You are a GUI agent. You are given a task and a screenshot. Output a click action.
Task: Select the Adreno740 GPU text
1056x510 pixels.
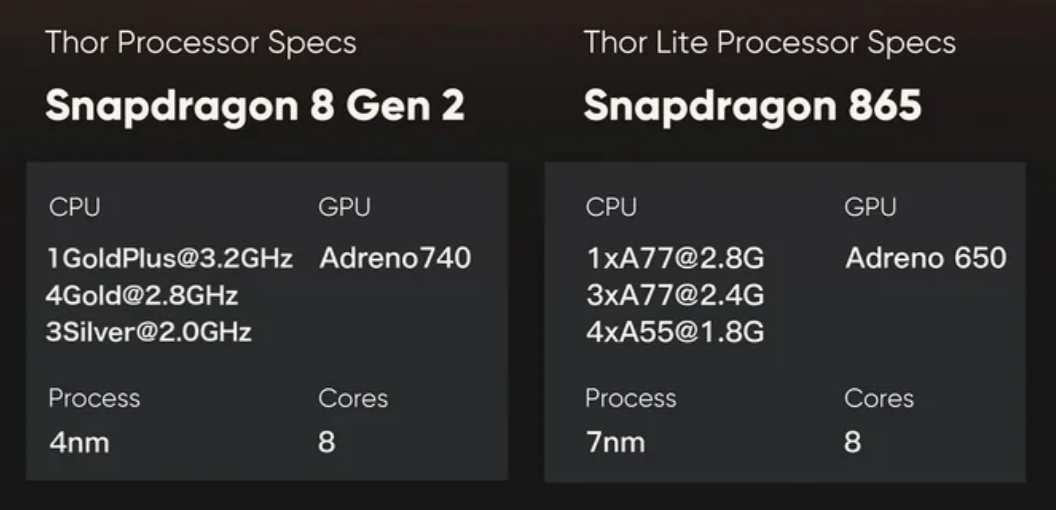(x=395, y=259)
